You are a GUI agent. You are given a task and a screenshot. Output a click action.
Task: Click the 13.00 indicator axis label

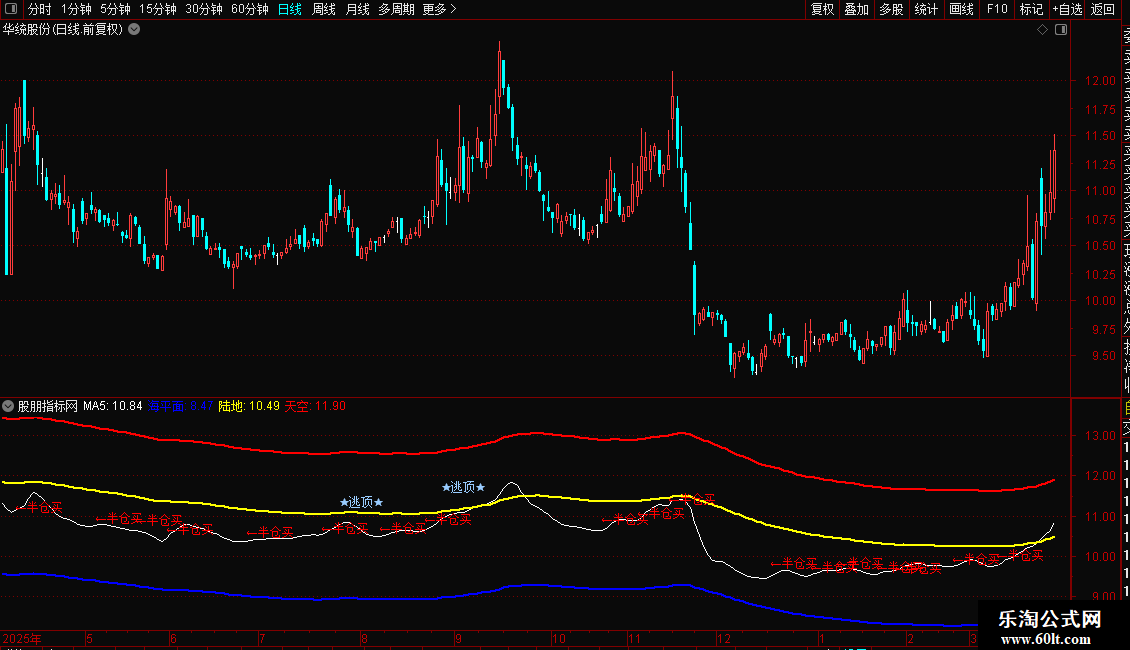point(1100,436)
